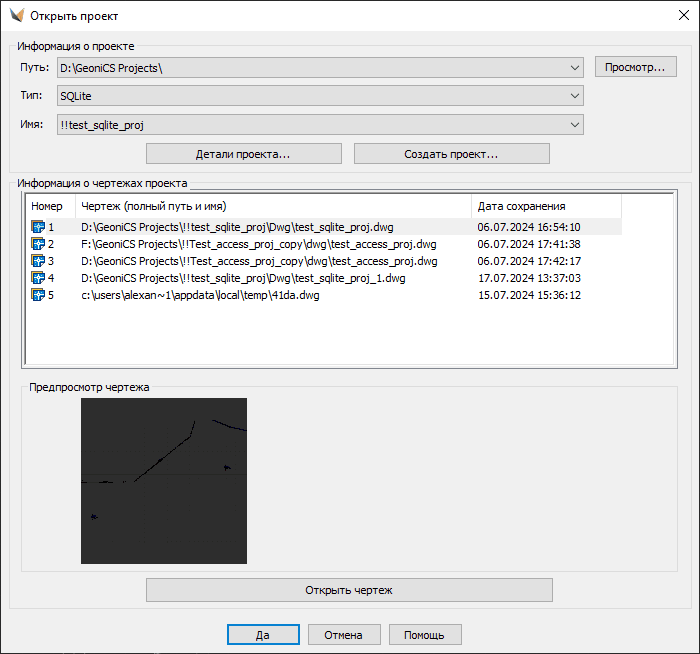700x654 pixels.
Task: Click the application logo in title bar
Action: click(16, 16)
